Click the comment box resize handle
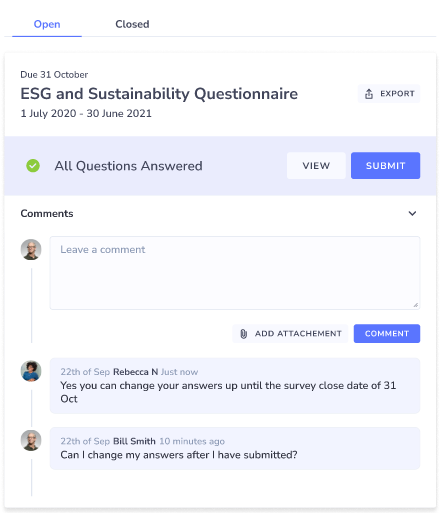 click(x=416, y=305)
